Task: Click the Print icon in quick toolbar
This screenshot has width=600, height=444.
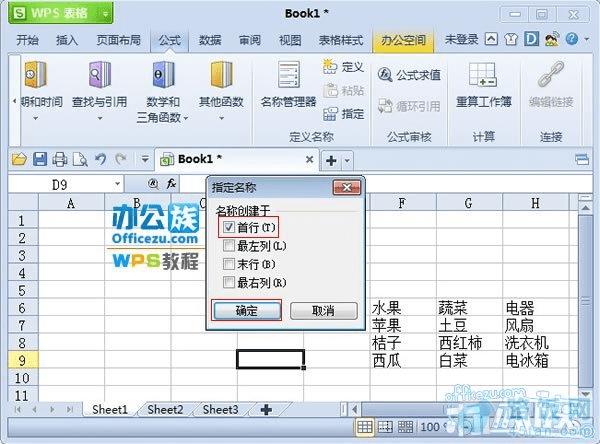Action: click(x=60, y=159)
